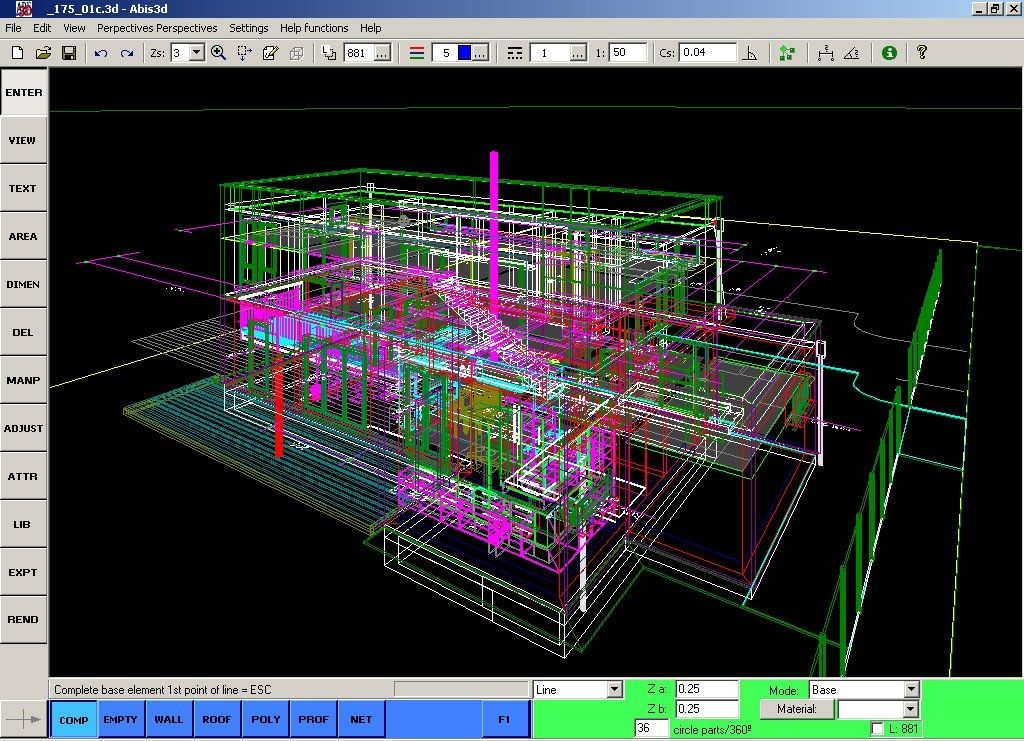1024x741 pixels.
Task: Open the edit/redraw pencil tool
Action: [271, 52]
